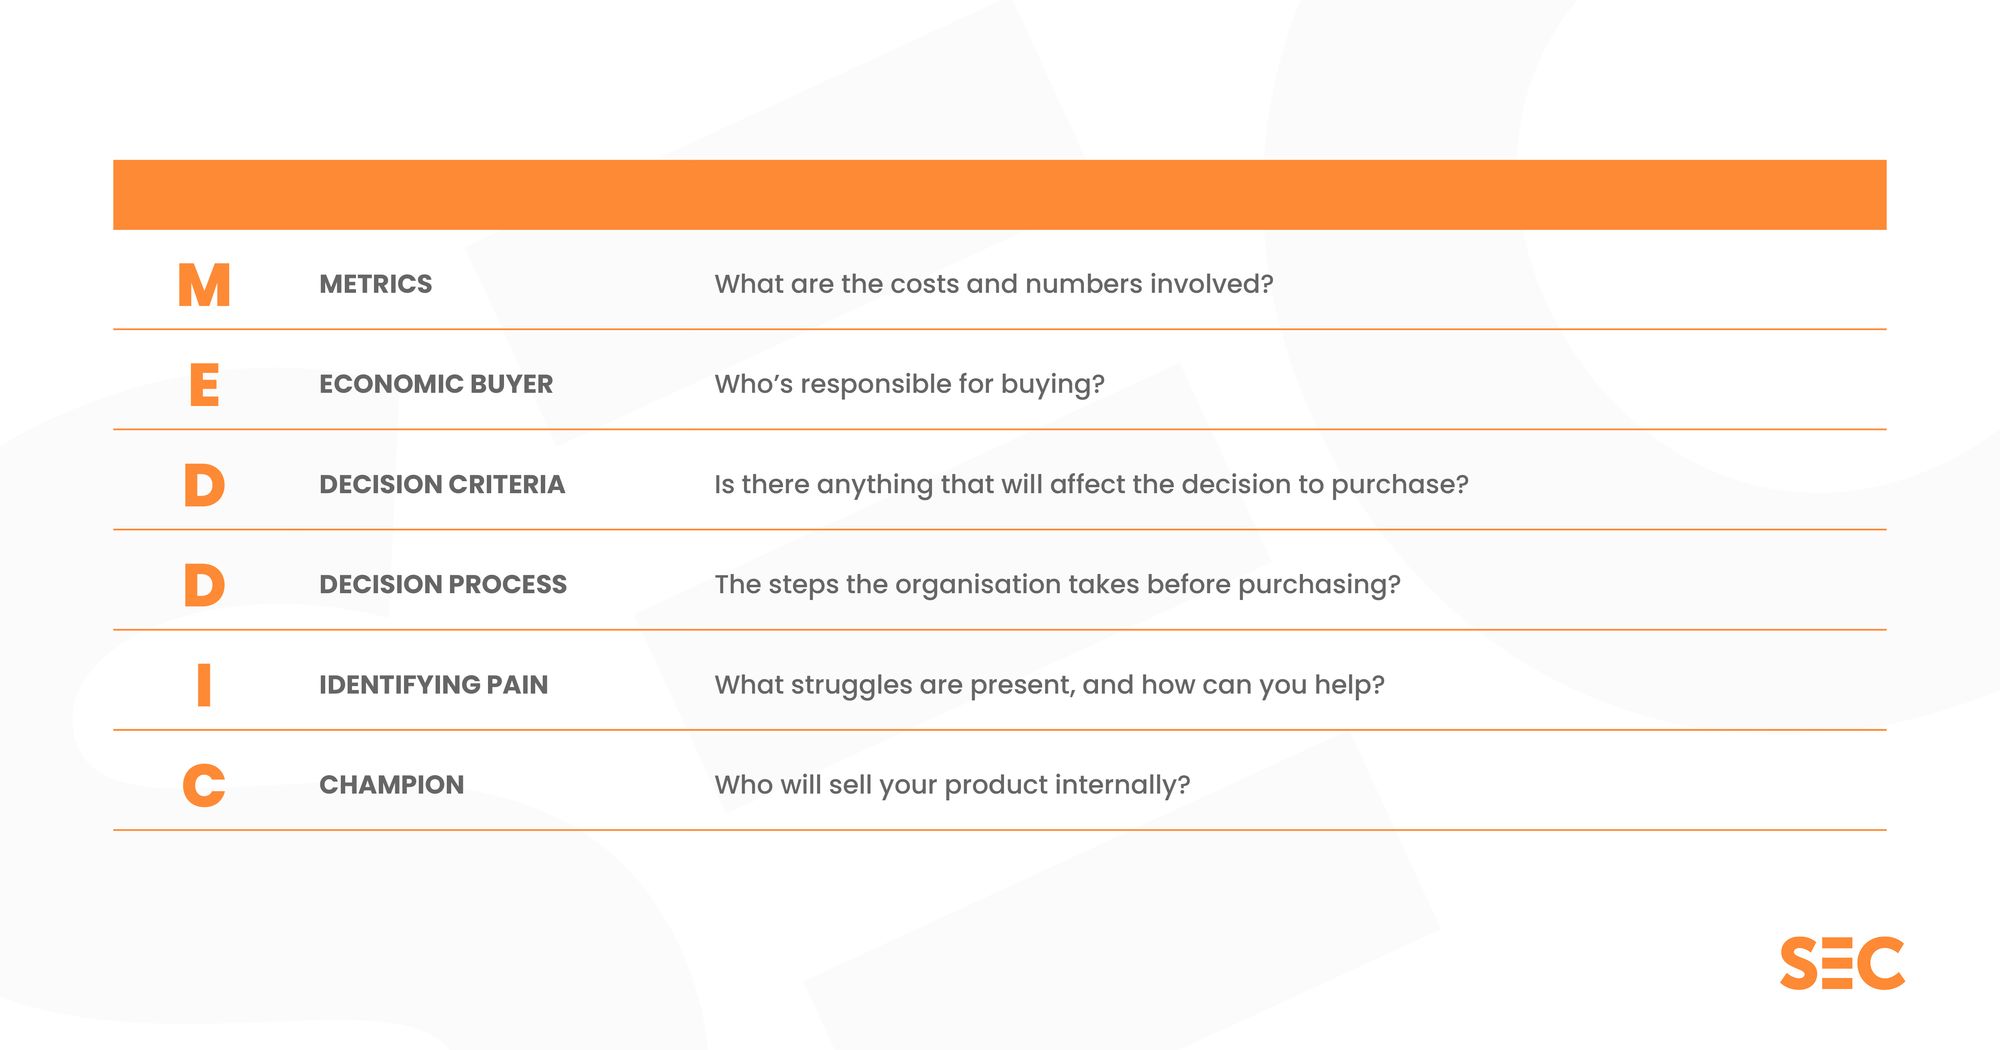
Task: Select the ECONOMIC BUYER label
Action: pos(436,384)
